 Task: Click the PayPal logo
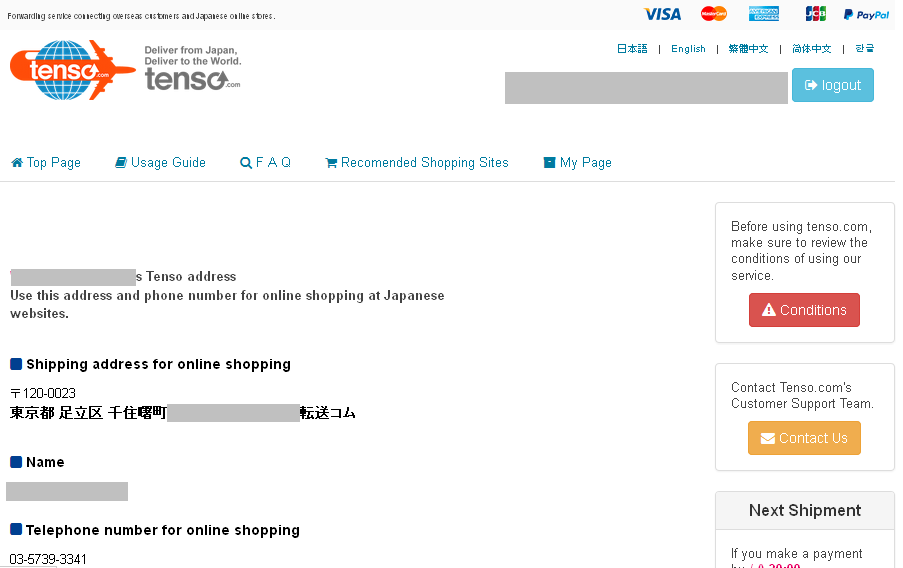pyautogui.click(x=866, y=15)
